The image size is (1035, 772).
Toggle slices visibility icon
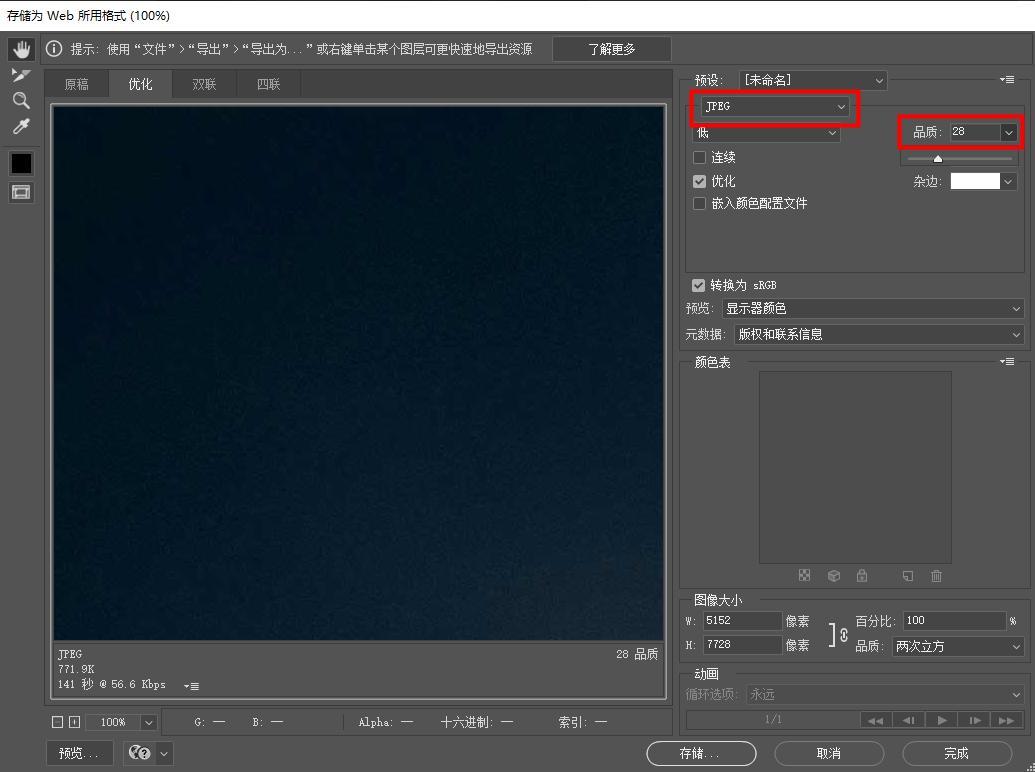click(x=21, y=192)
